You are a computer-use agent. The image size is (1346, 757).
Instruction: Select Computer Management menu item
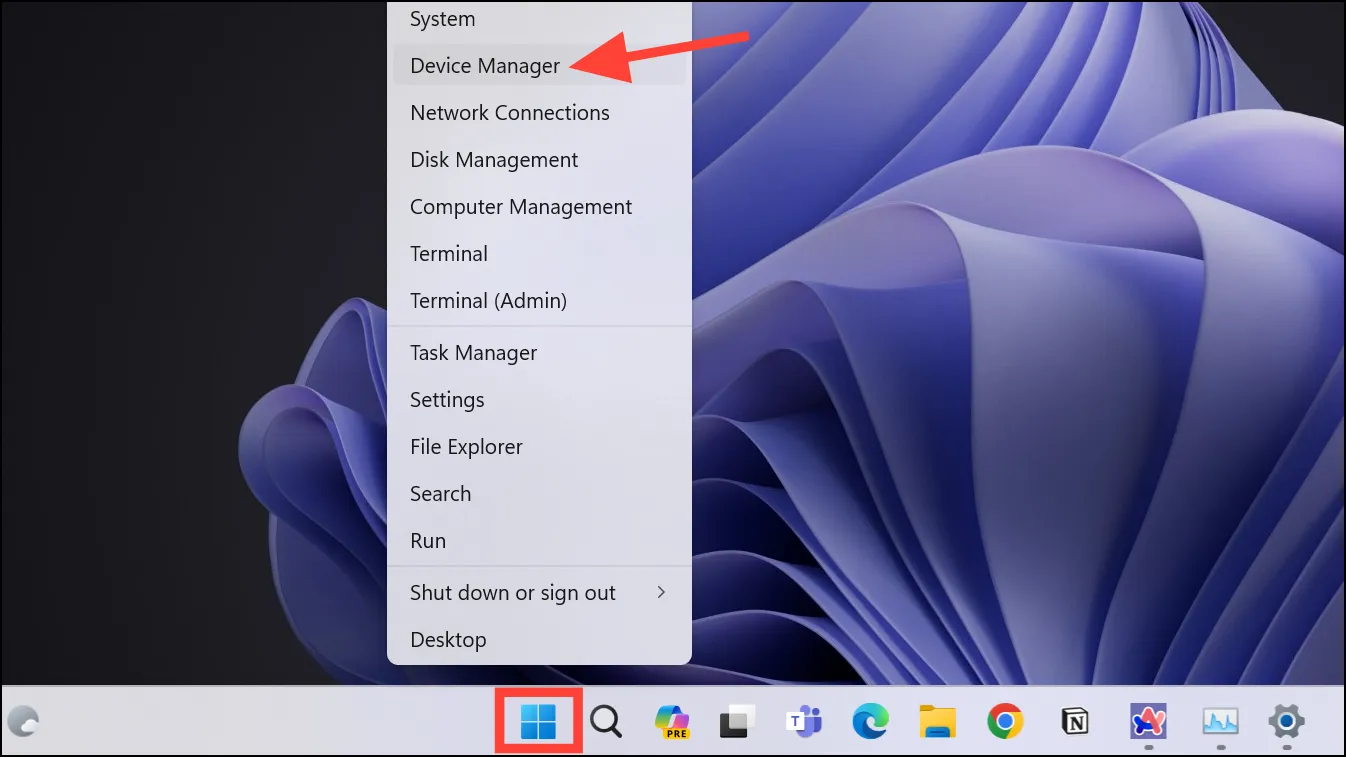521,207
